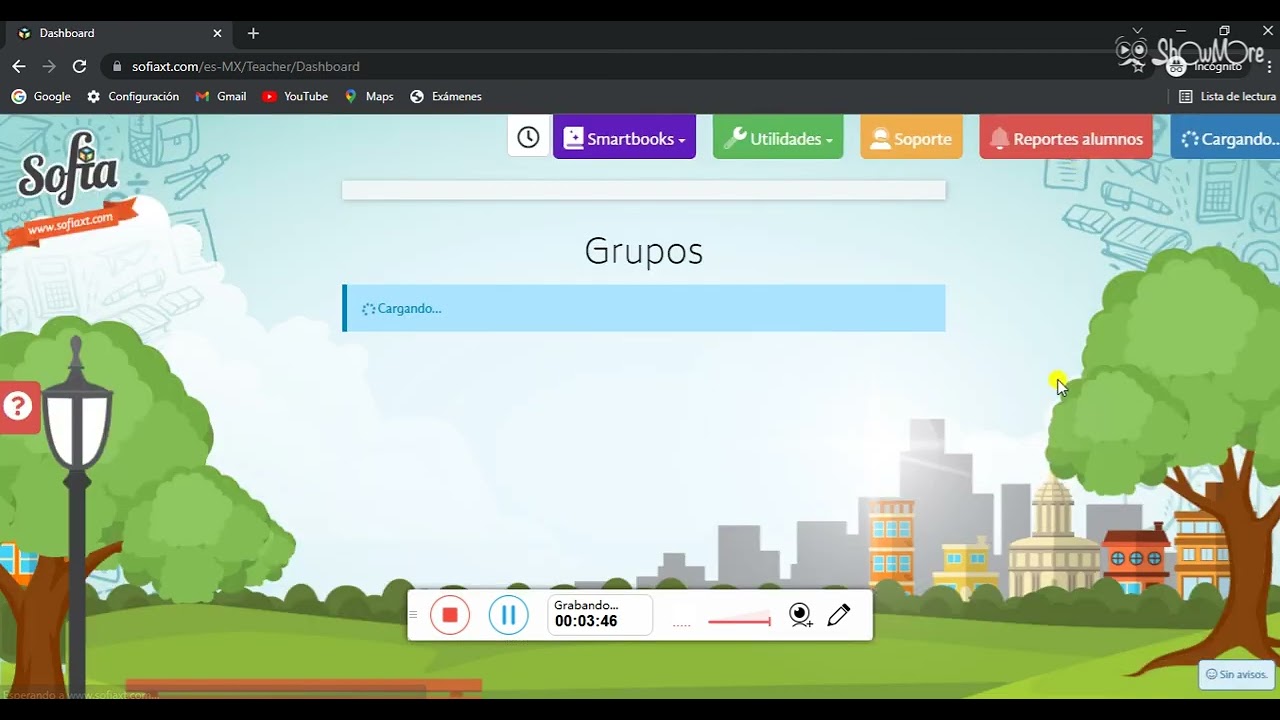Pause the recording

tap(508, 615)
